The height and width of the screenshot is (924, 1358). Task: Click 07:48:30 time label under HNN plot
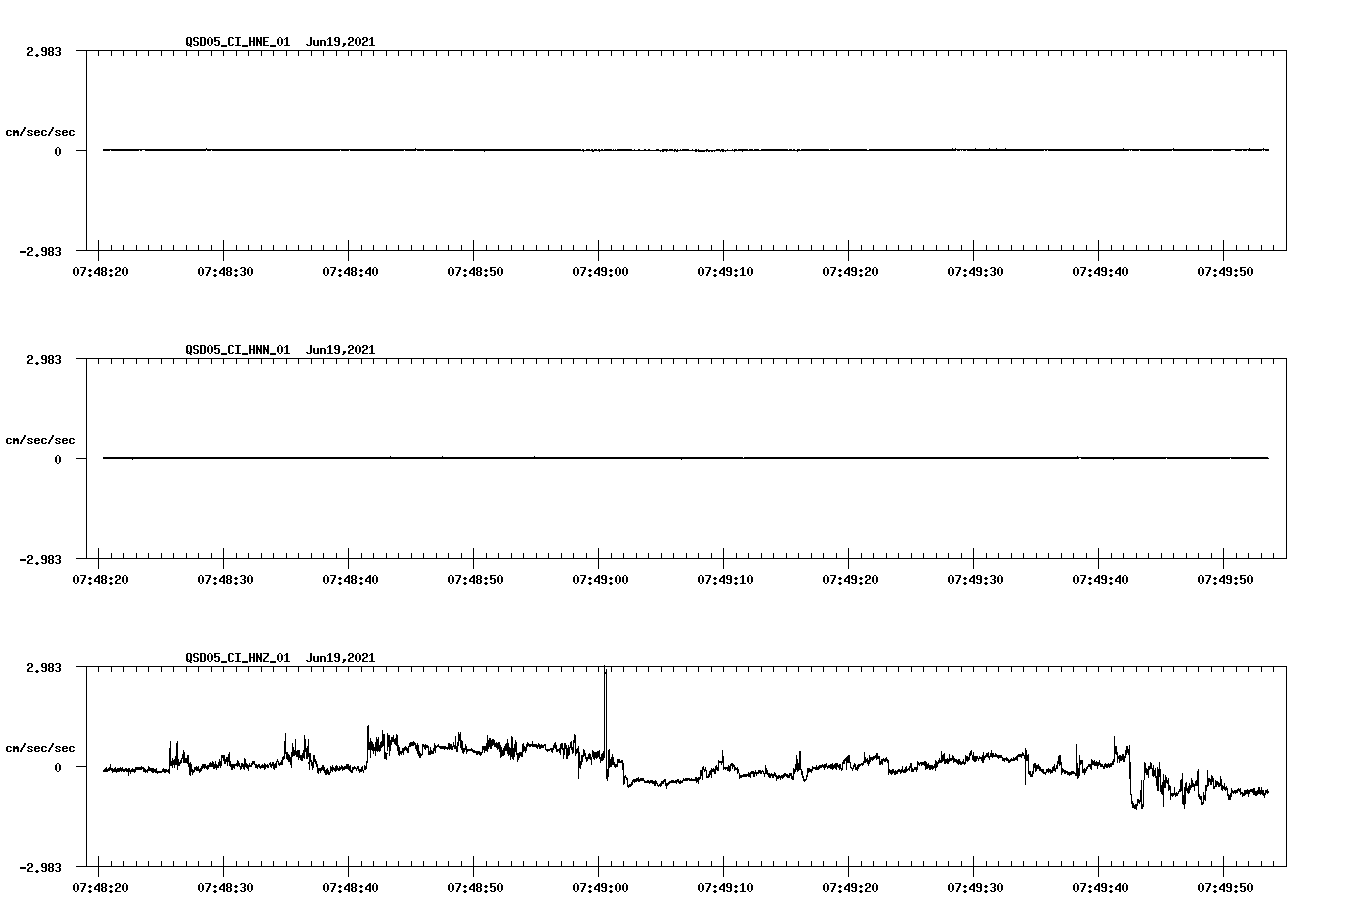click(225, 579)
